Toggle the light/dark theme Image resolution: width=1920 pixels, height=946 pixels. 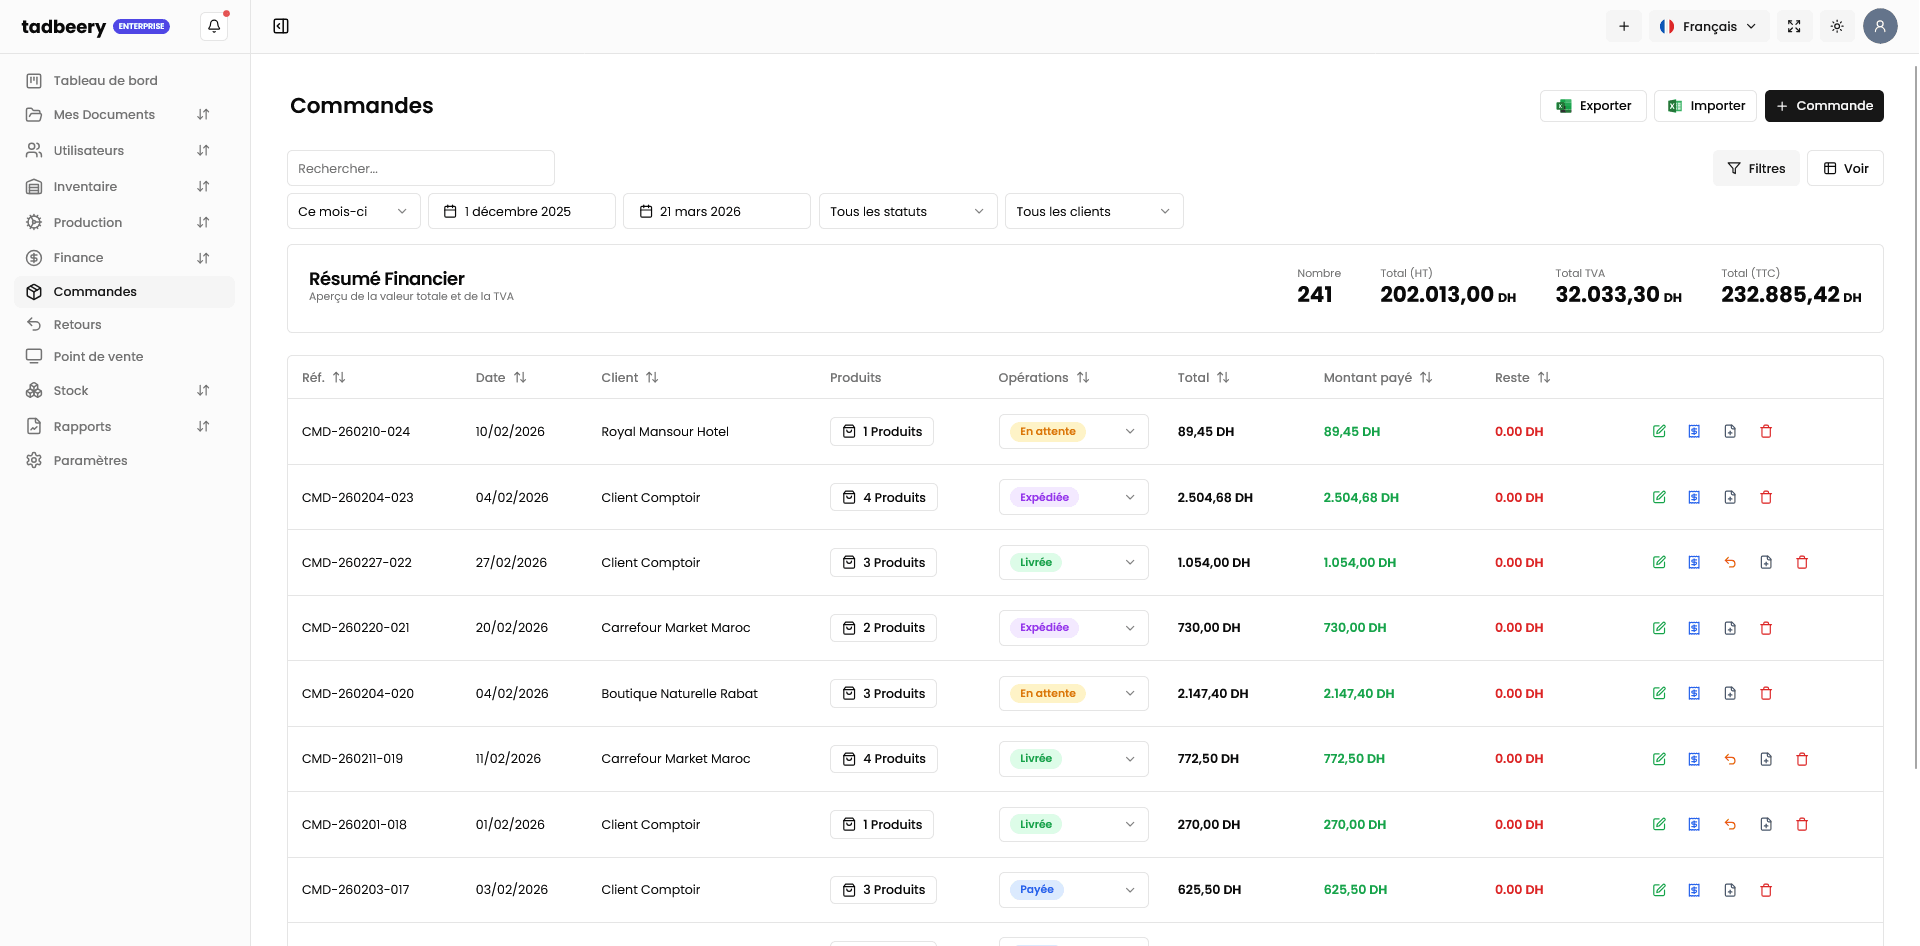1837,27
